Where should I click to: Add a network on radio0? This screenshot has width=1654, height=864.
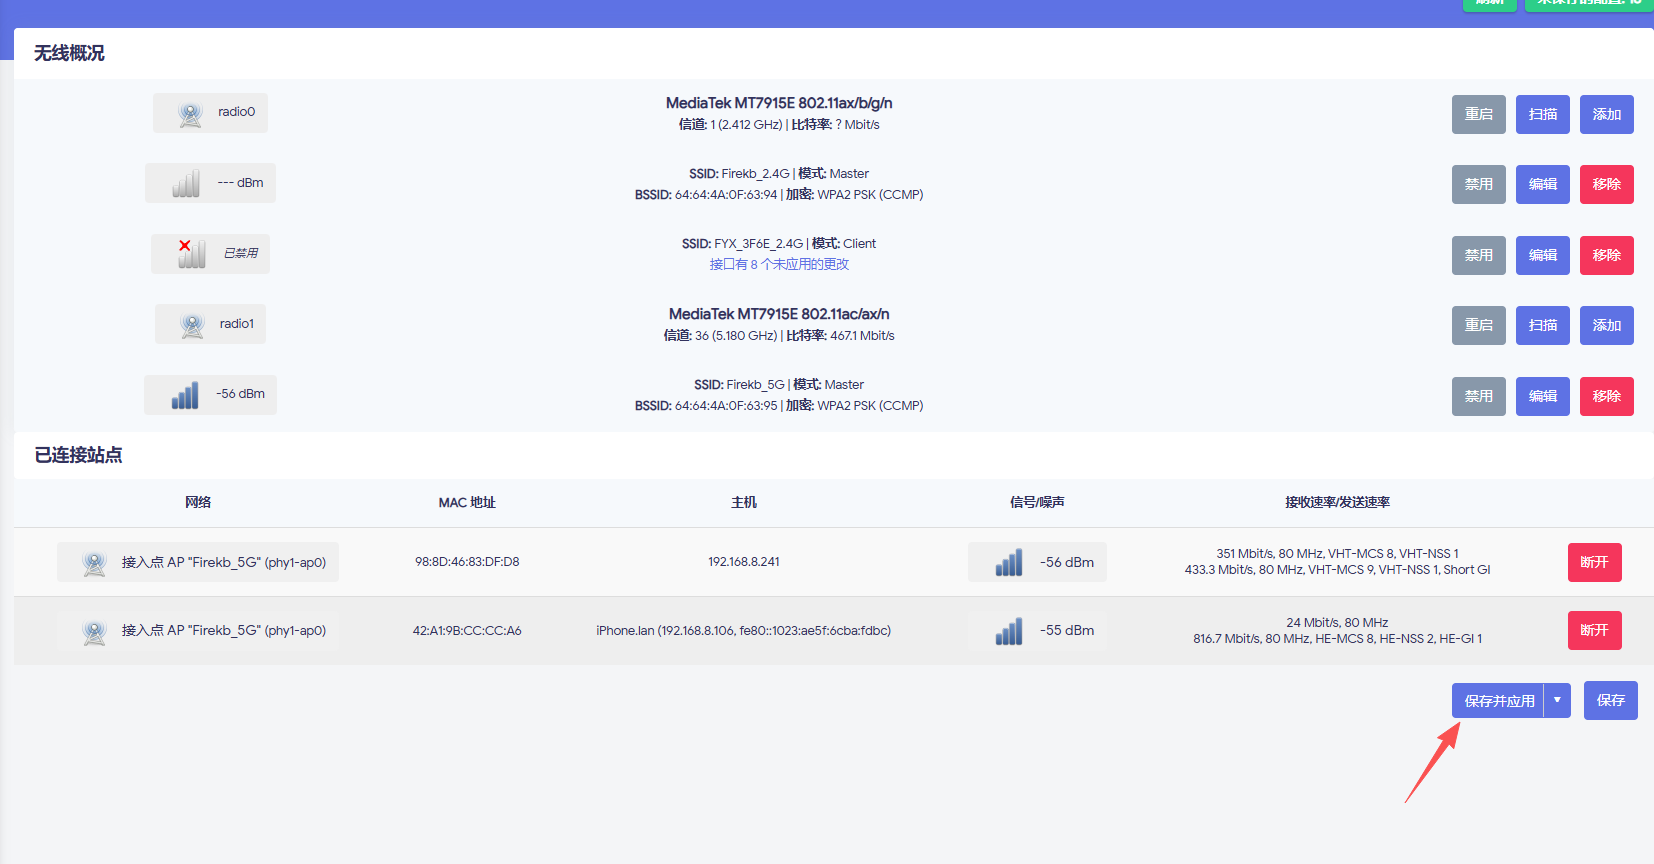click(1607, 114)
